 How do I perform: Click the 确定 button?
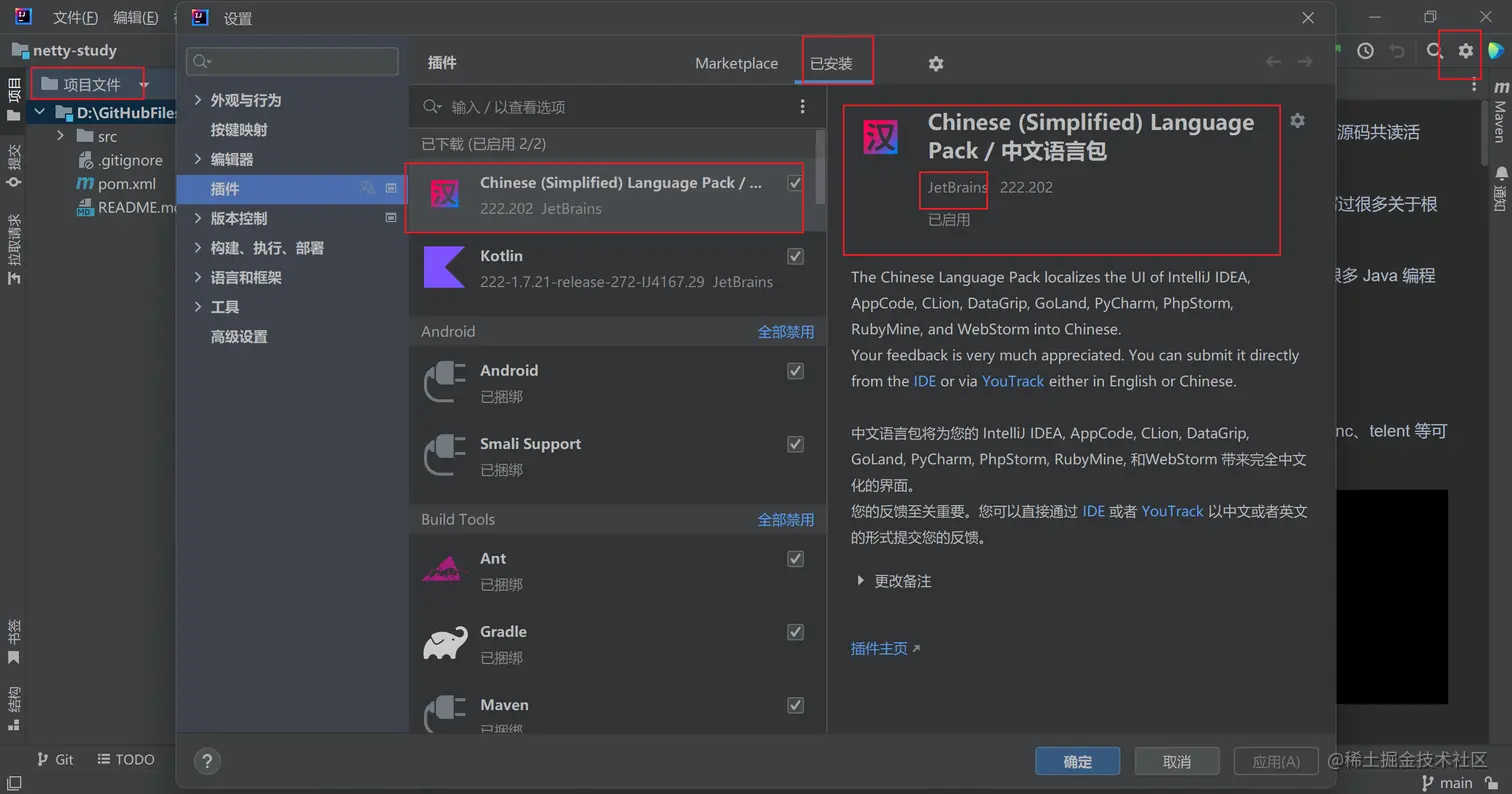click(x=1077, y=761)
